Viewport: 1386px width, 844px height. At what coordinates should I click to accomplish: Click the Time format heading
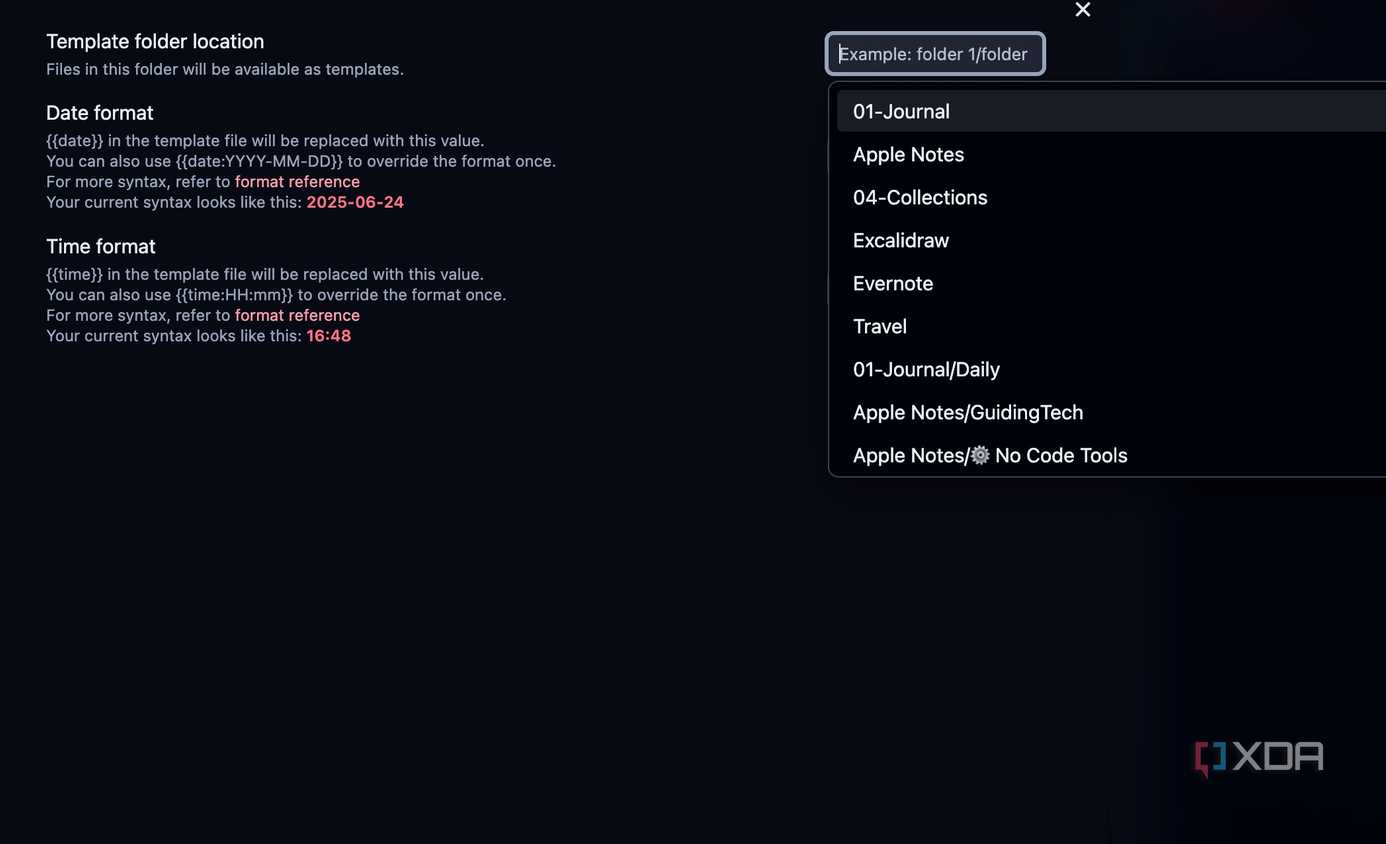coord(101,246)
